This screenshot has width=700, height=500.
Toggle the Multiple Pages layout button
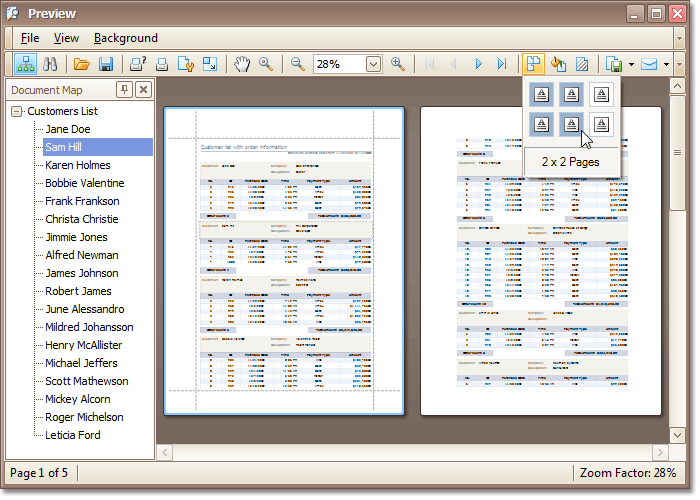(533, 64)
